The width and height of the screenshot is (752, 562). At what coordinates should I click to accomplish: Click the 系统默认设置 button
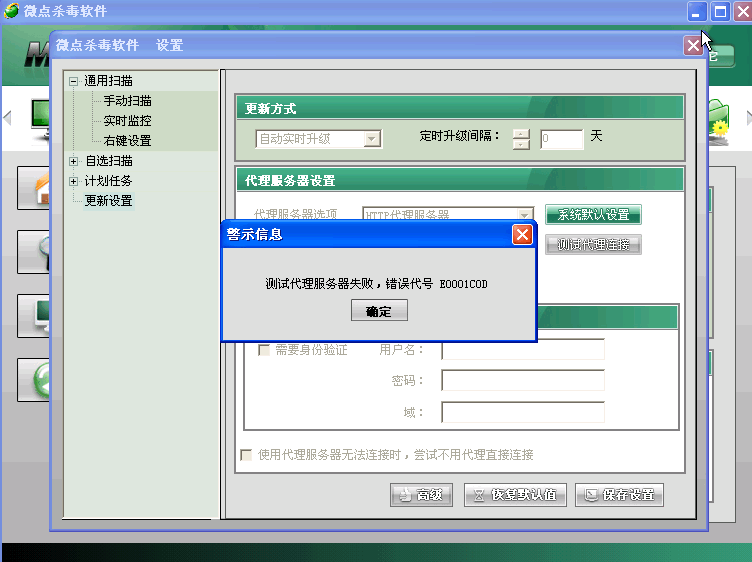(593, 215)
